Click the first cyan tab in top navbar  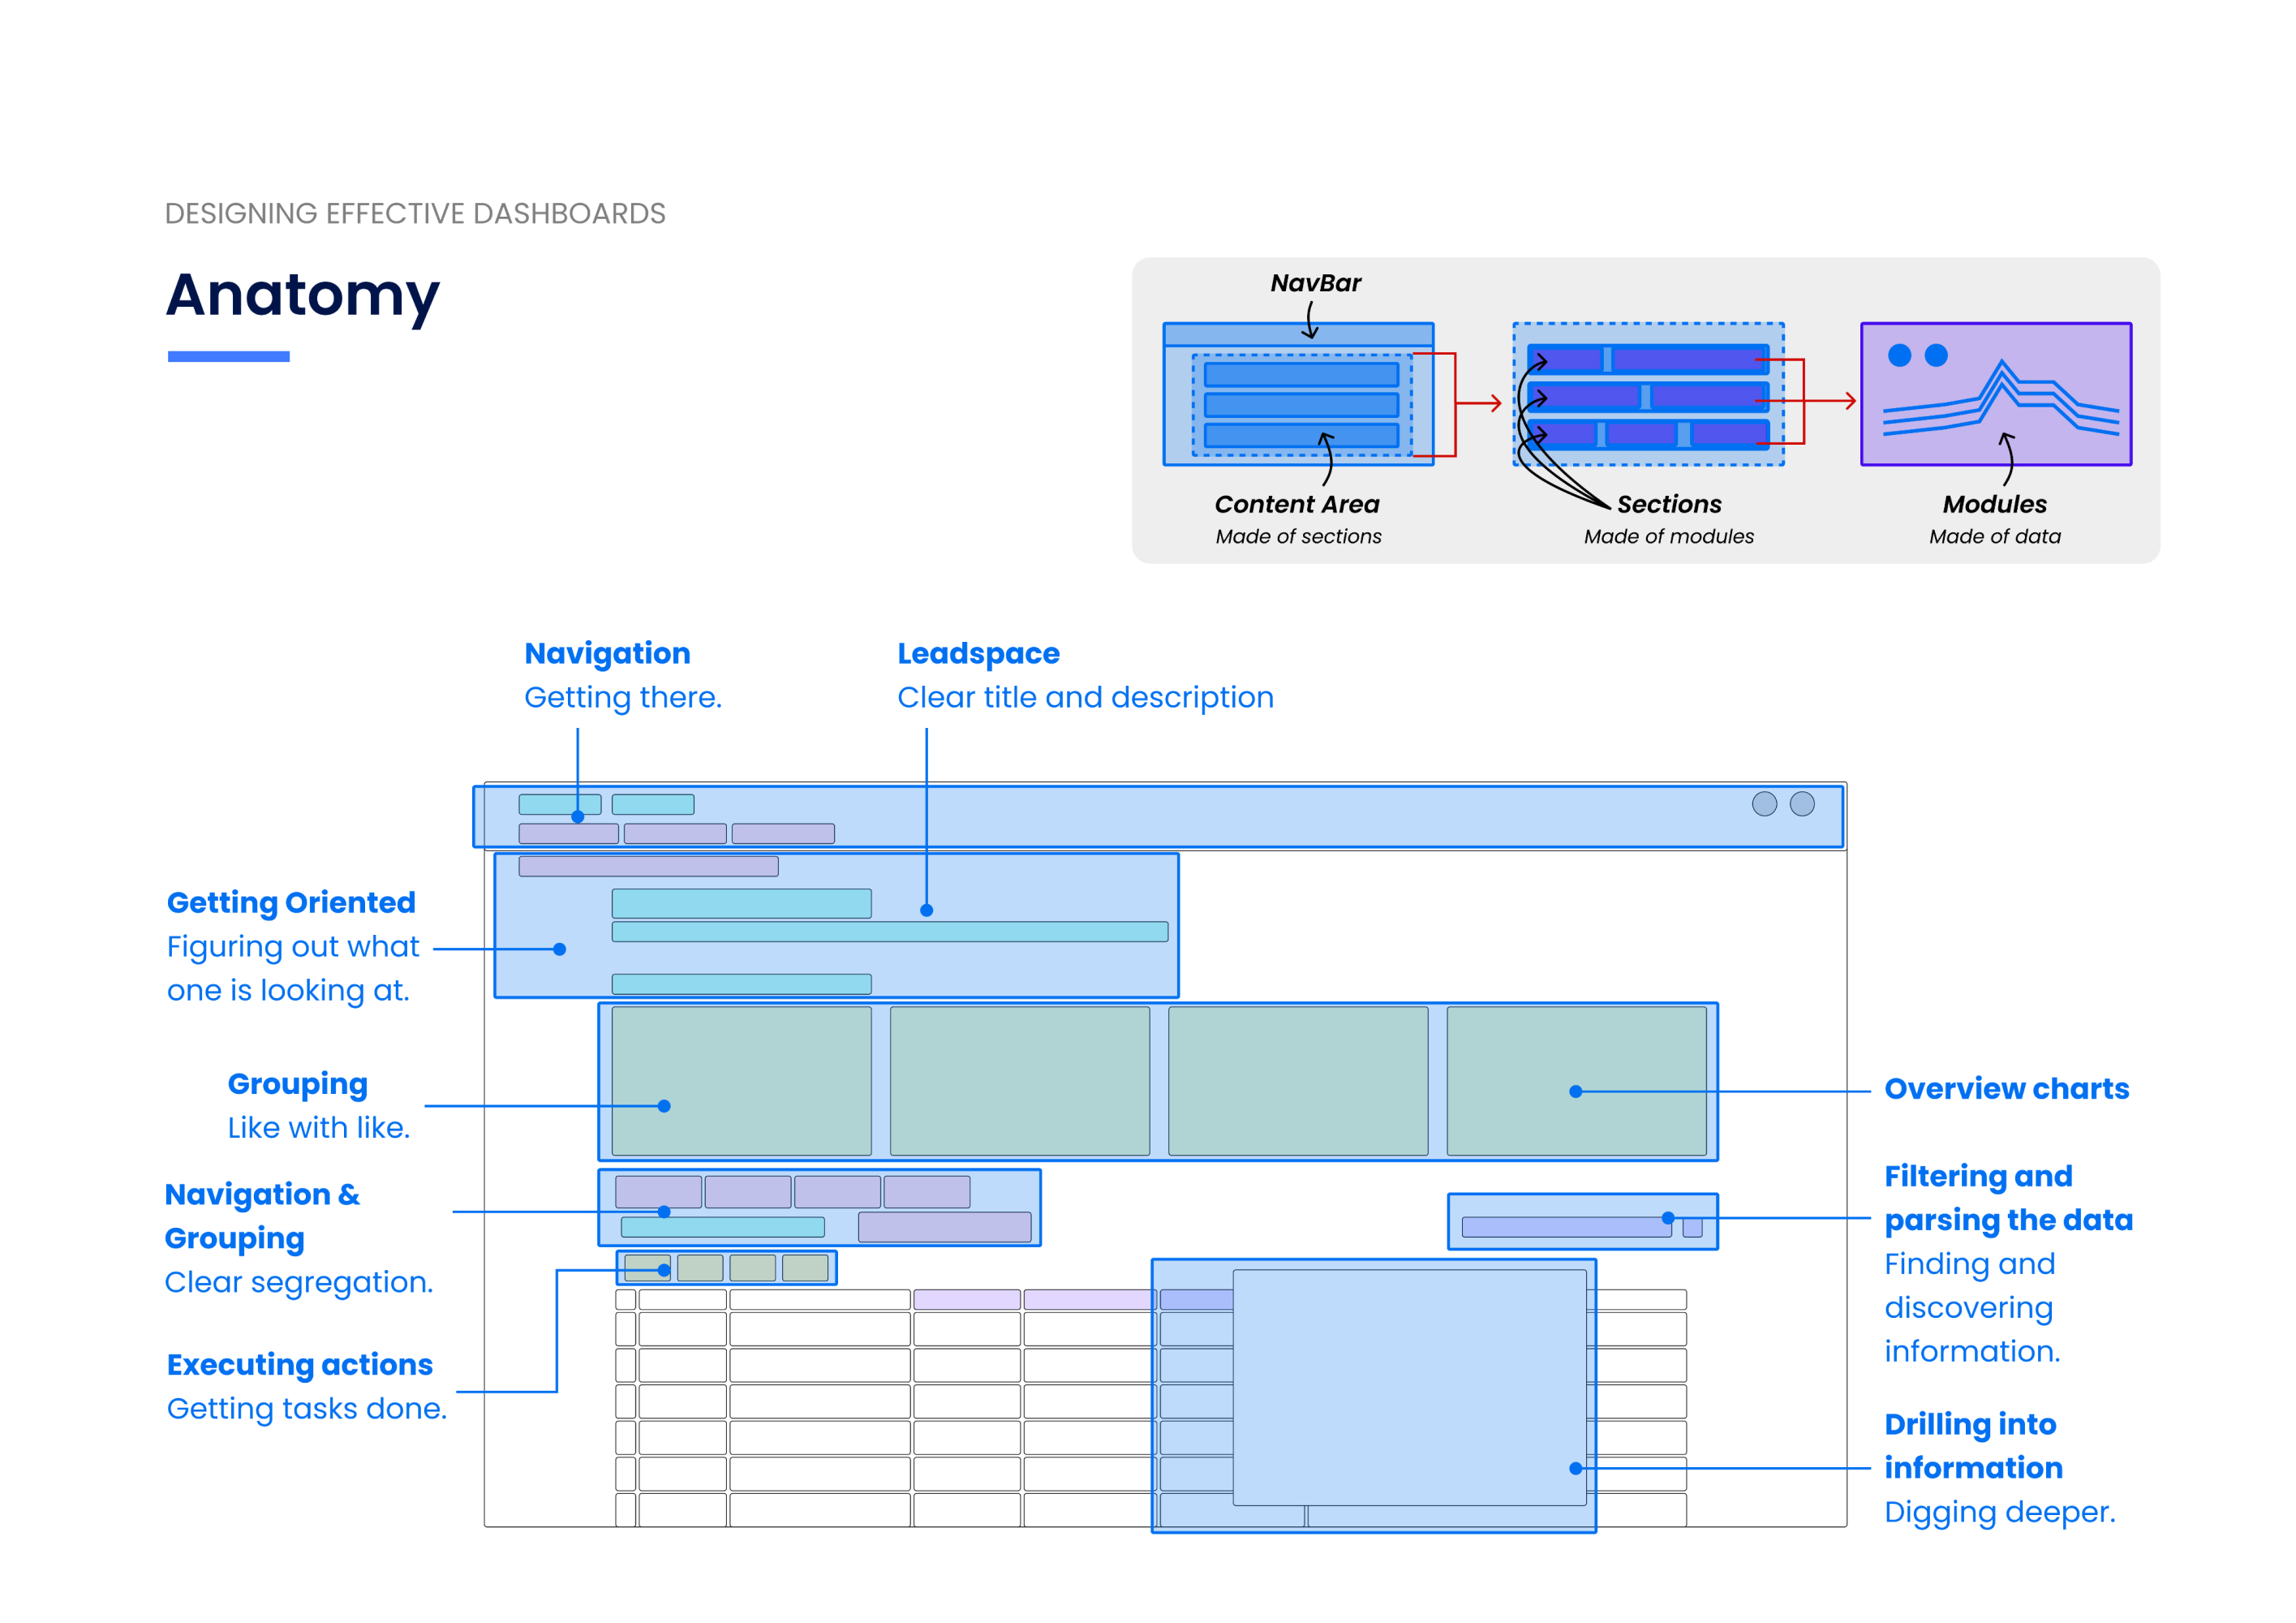[560, 804]
